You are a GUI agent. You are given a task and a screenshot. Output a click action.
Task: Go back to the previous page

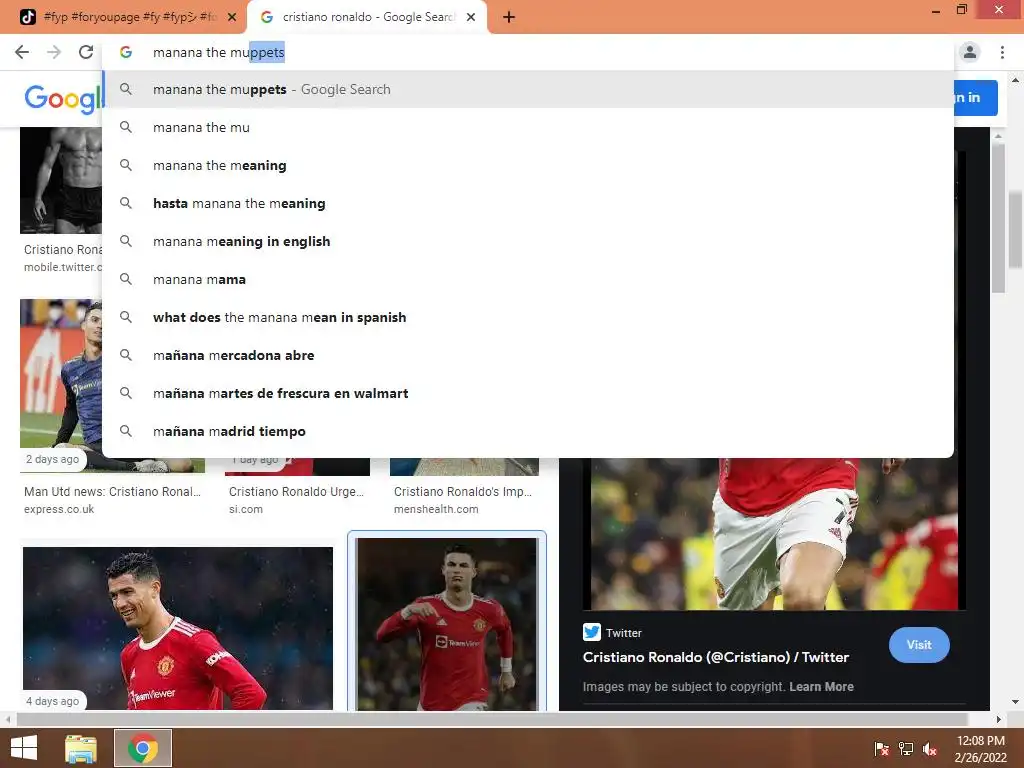(22, 52)
